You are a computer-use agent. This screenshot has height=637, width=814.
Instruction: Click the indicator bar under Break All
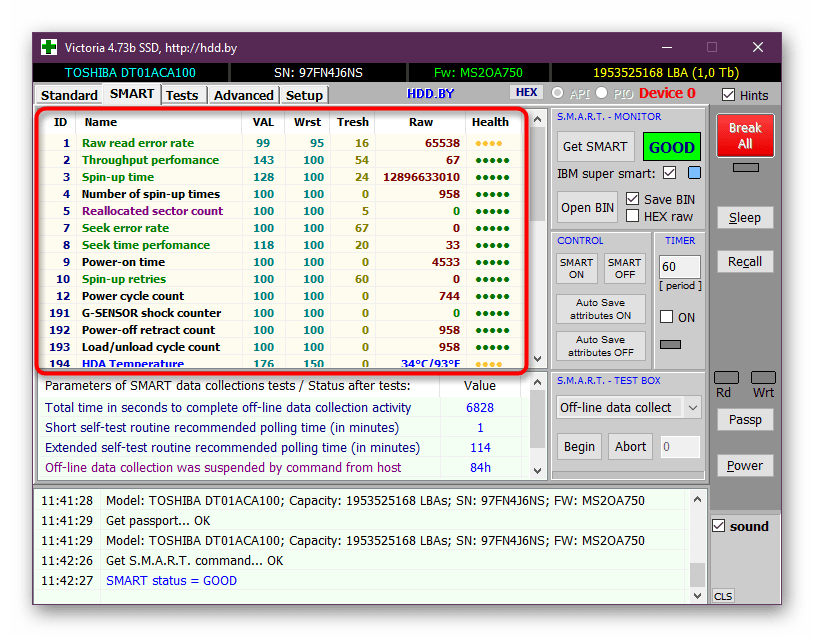(745, 168)
